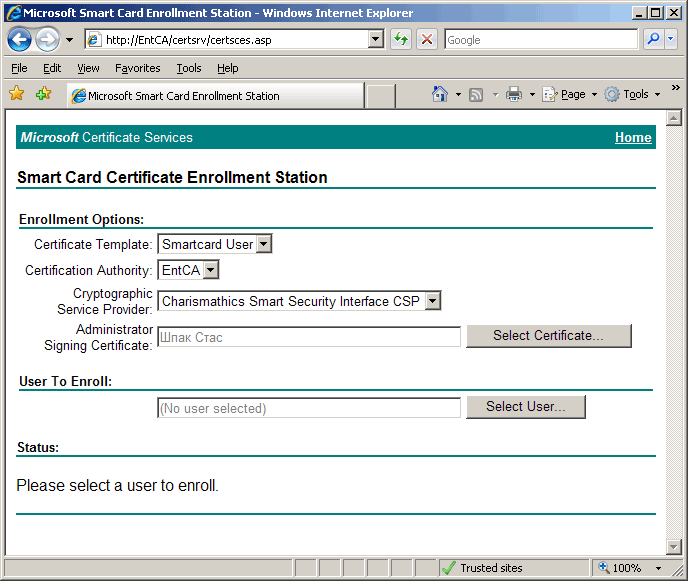Open Favorites Center star icon

point(17,93)
